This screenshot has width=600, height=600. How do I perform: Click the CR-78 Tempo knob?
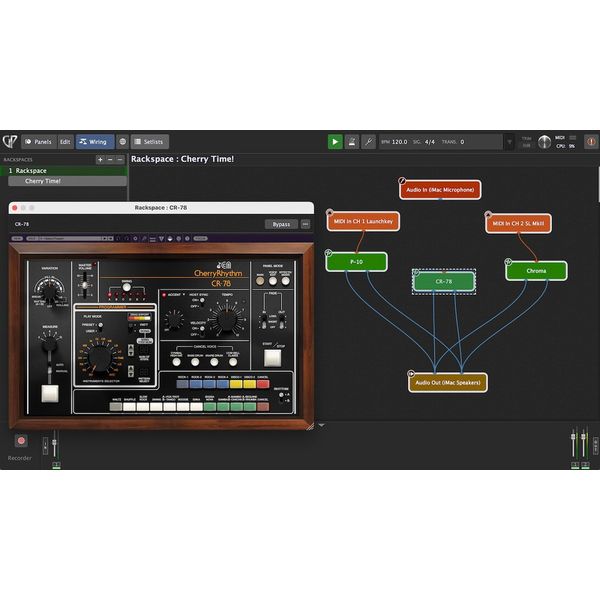(x=227, y=320)
